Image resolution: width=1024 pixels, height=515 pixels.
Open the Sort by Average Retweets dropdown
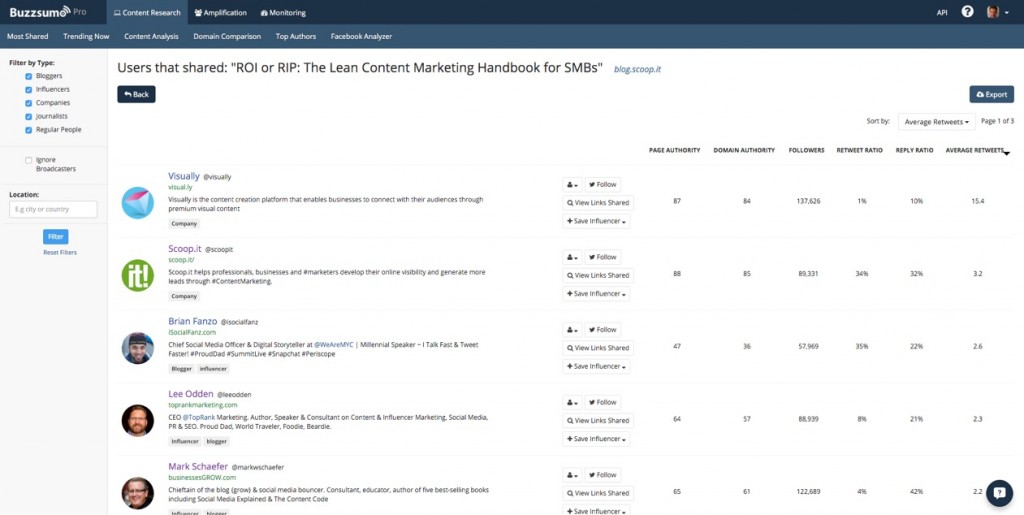(936, 122)
